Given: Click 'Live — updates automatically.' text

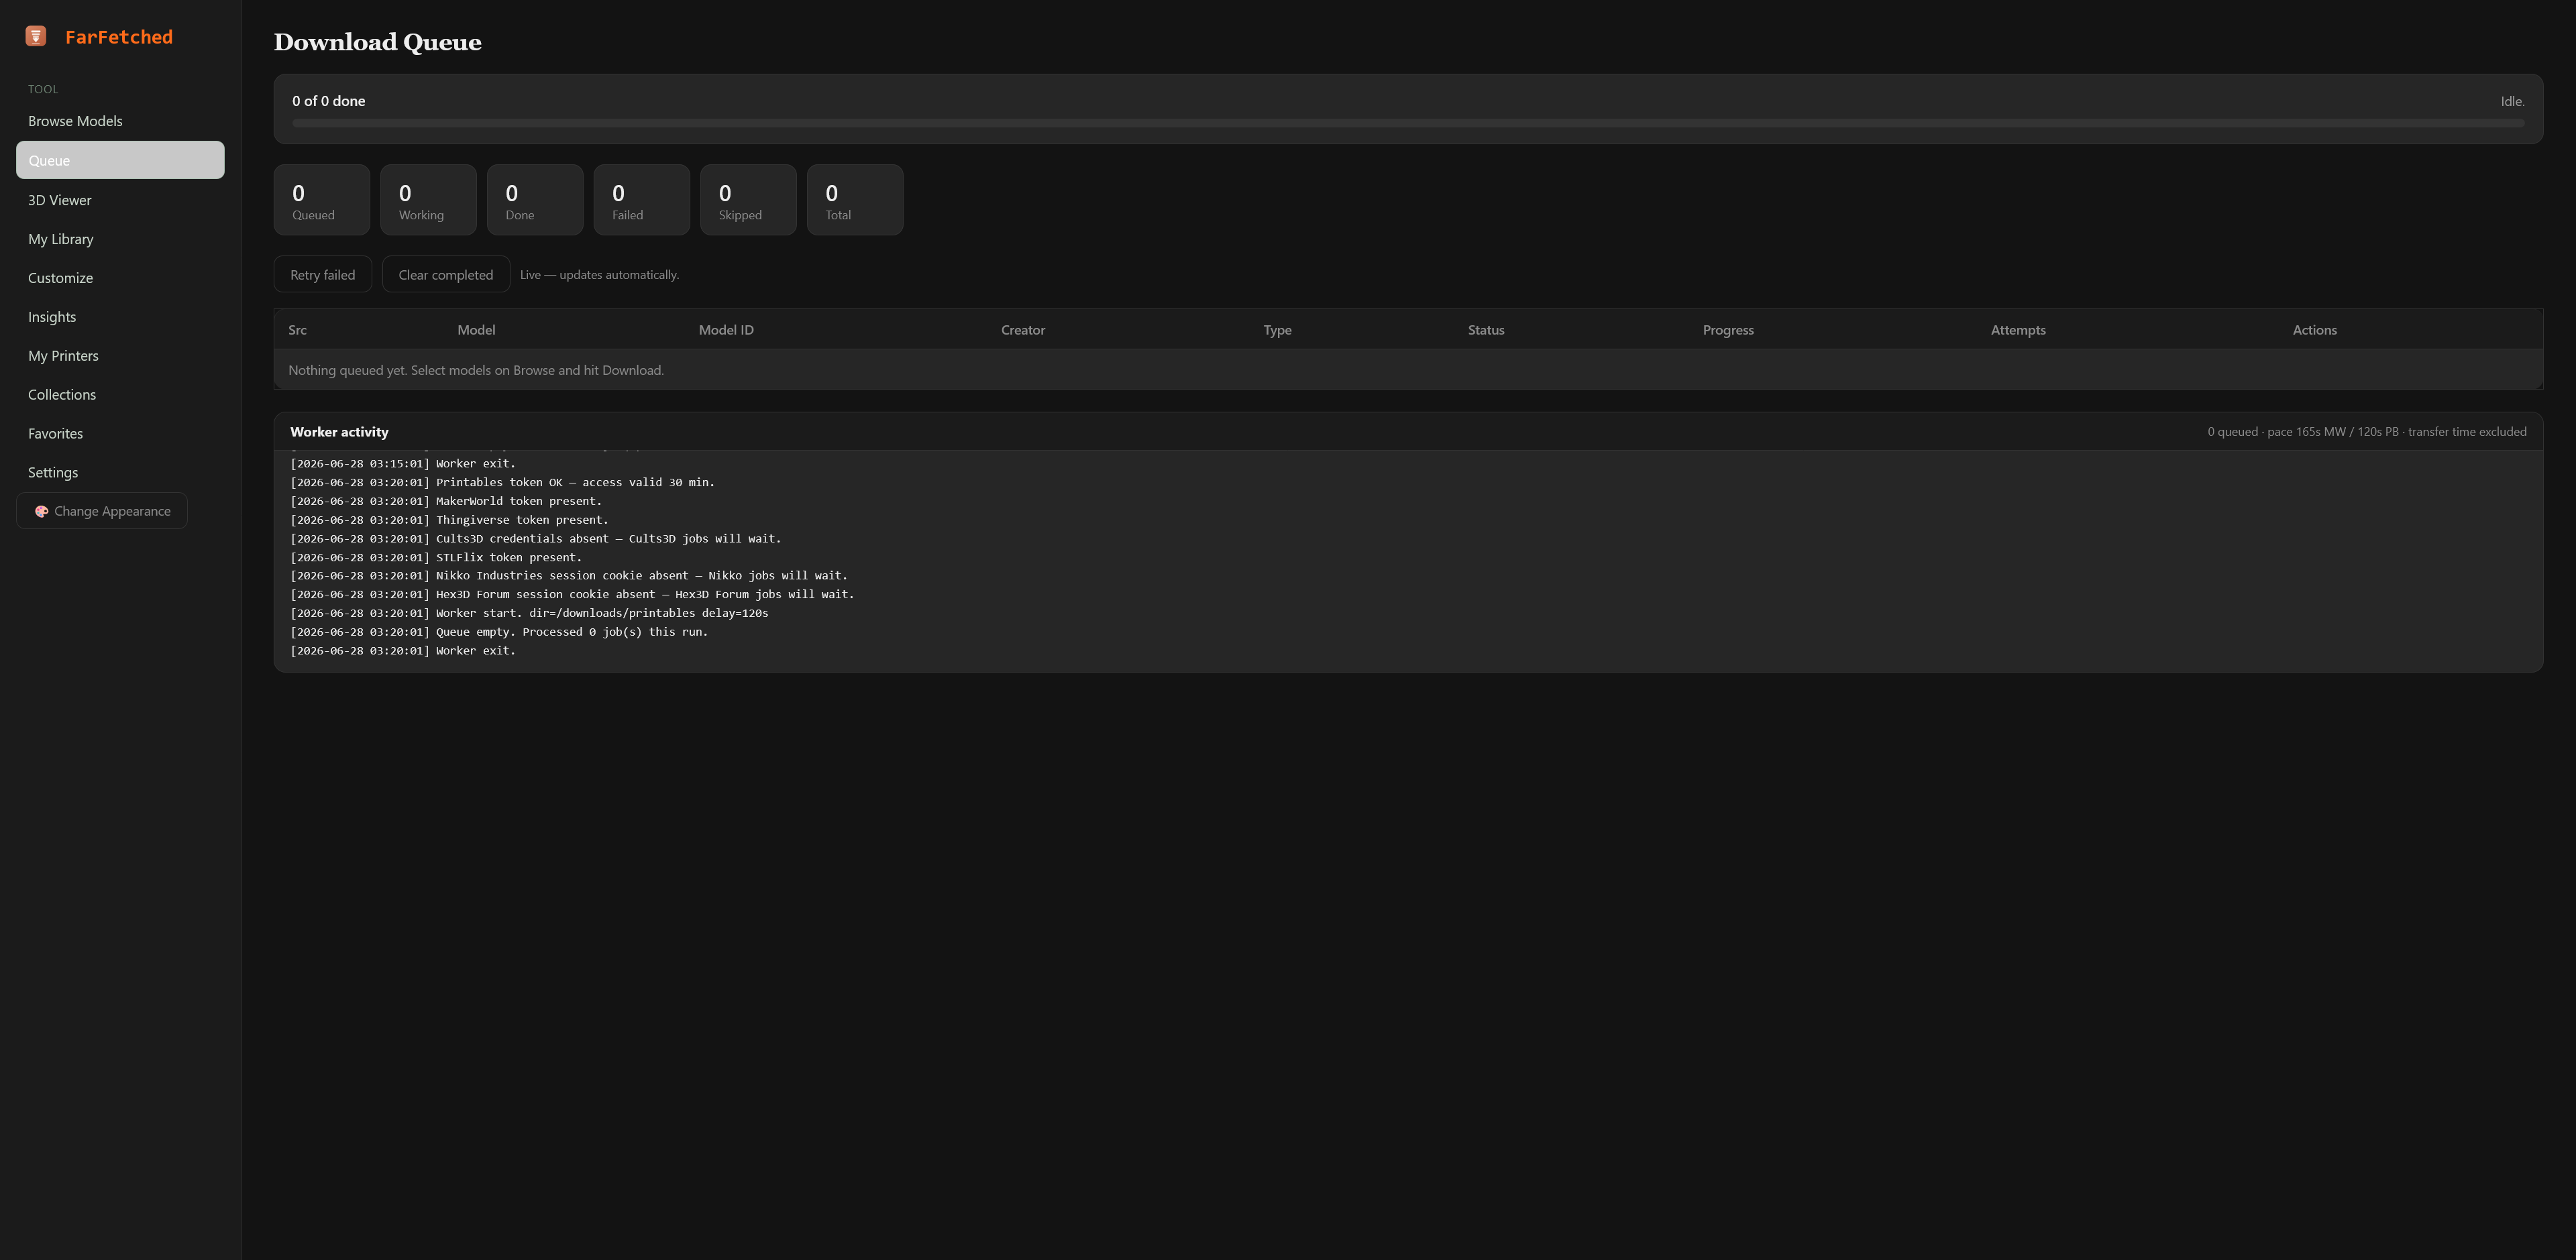Looking at the screenshot, I should click(599, 275).
